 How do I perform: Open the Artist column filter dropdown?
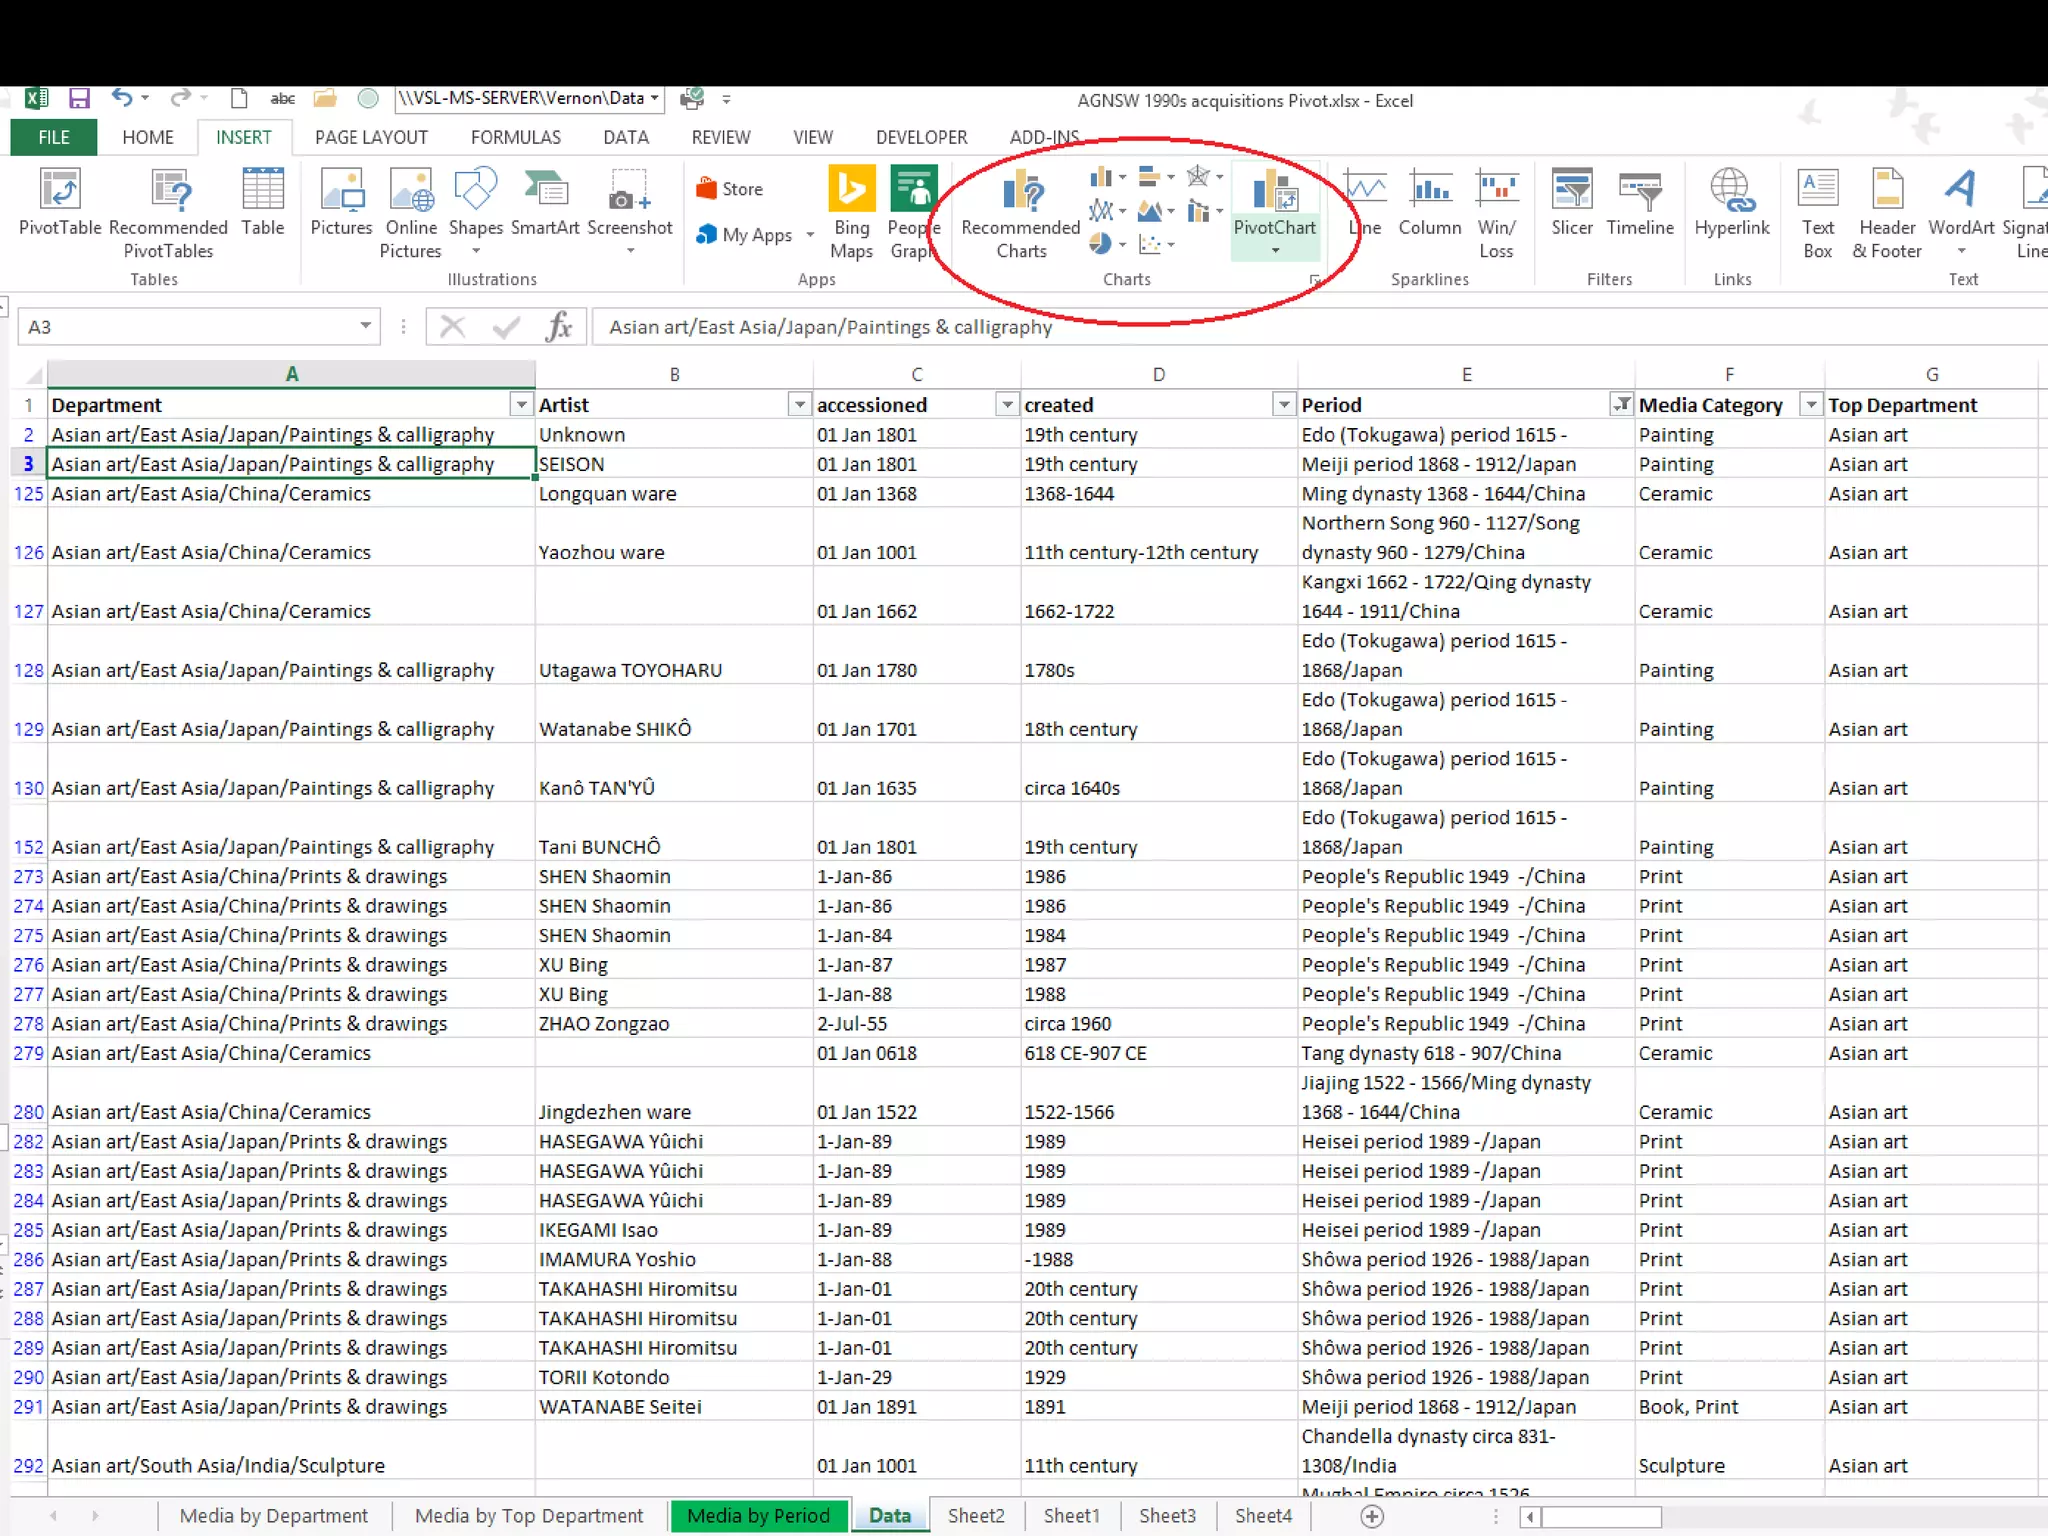click(x=798, y=404)
